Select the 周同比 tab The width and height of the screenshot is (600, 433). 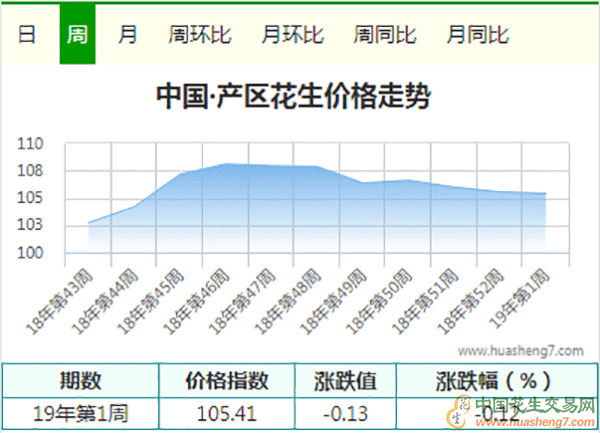[x=385, y=35]
